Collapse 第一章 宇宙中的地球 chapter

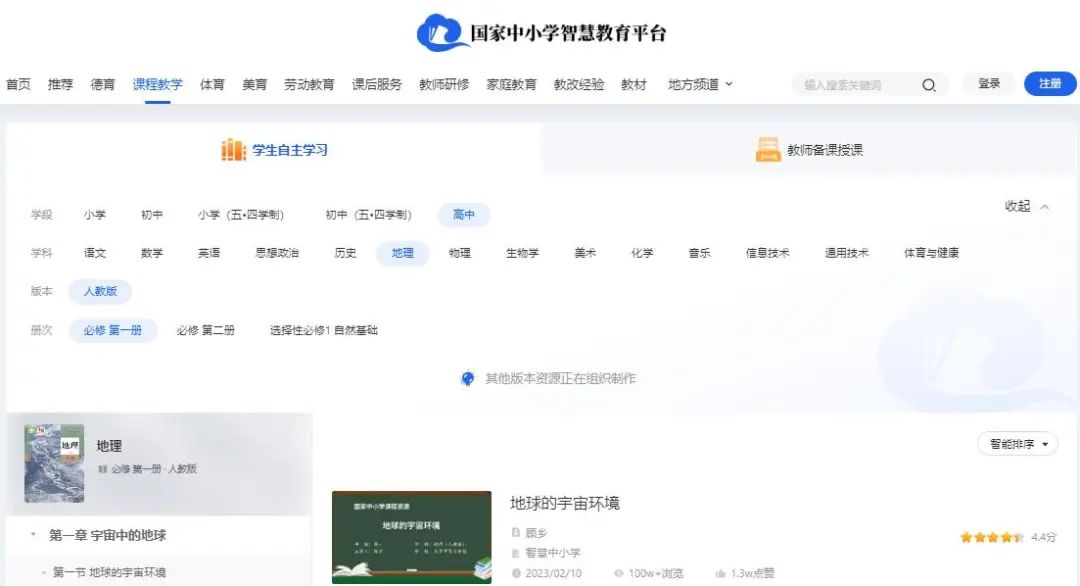32,534
